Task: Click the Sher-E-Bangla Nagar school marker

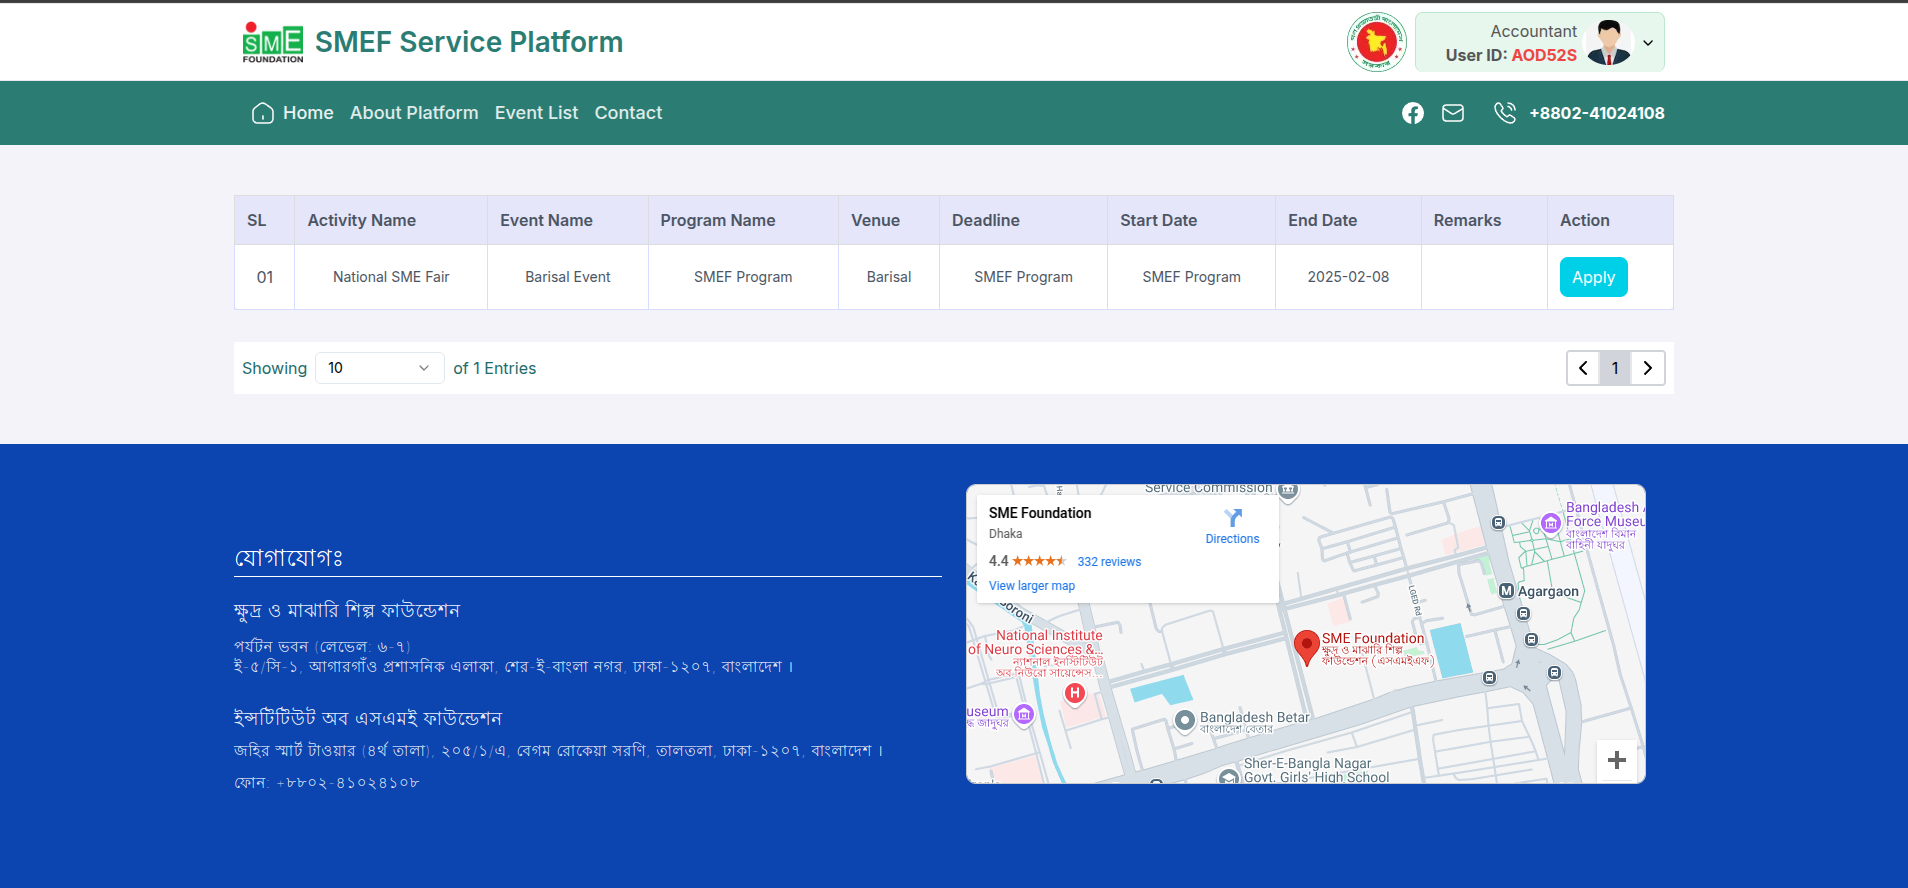Action: [1229, 777]
